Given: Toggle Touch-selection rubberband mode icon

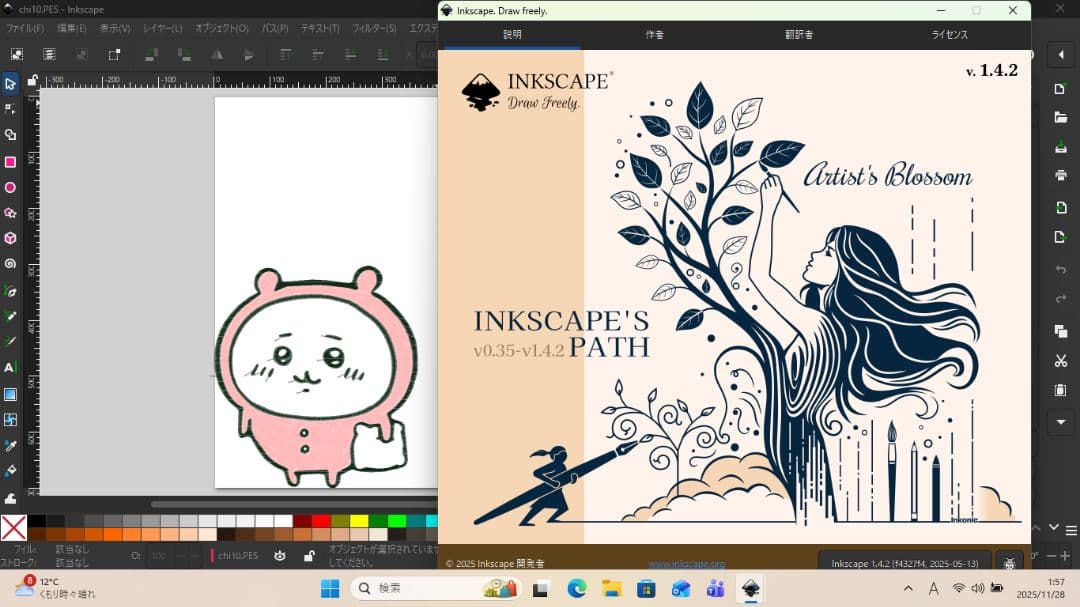Looking at the screenshot, I should (x=114, y=54).
